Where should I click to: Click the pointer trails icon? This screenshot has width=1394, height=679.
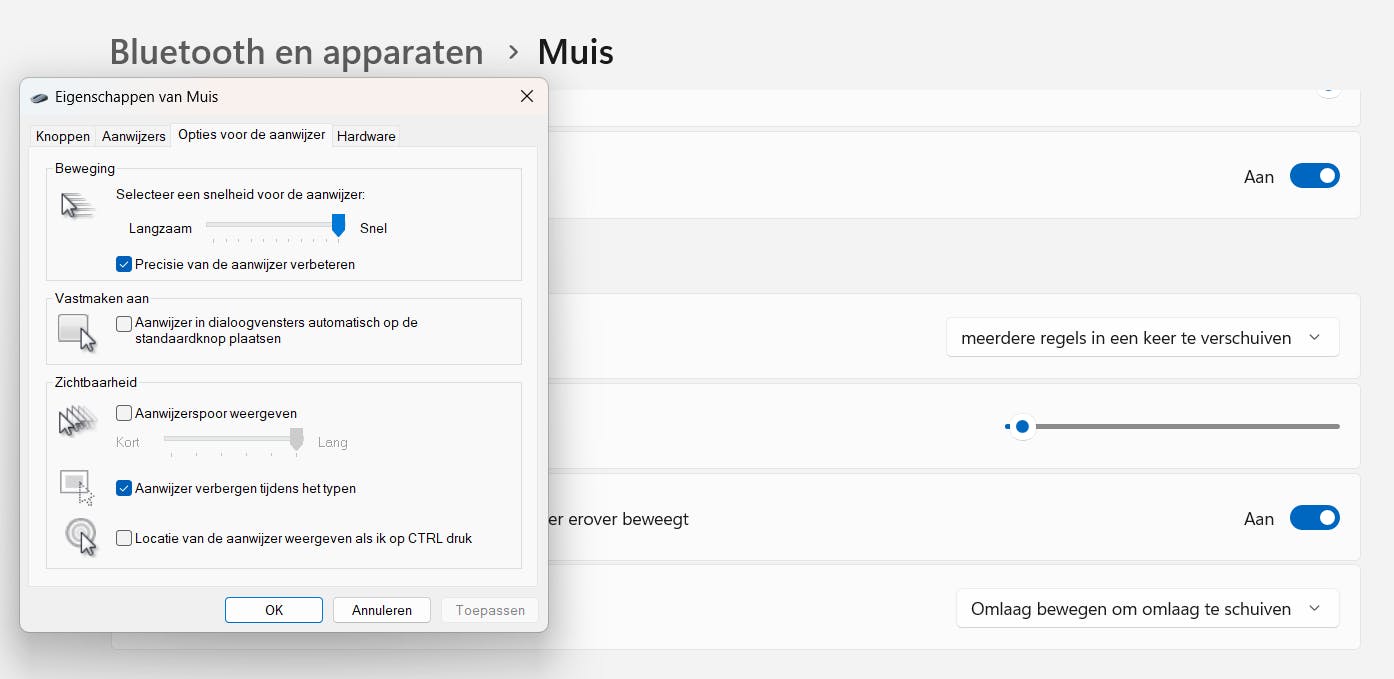point(77,421)
